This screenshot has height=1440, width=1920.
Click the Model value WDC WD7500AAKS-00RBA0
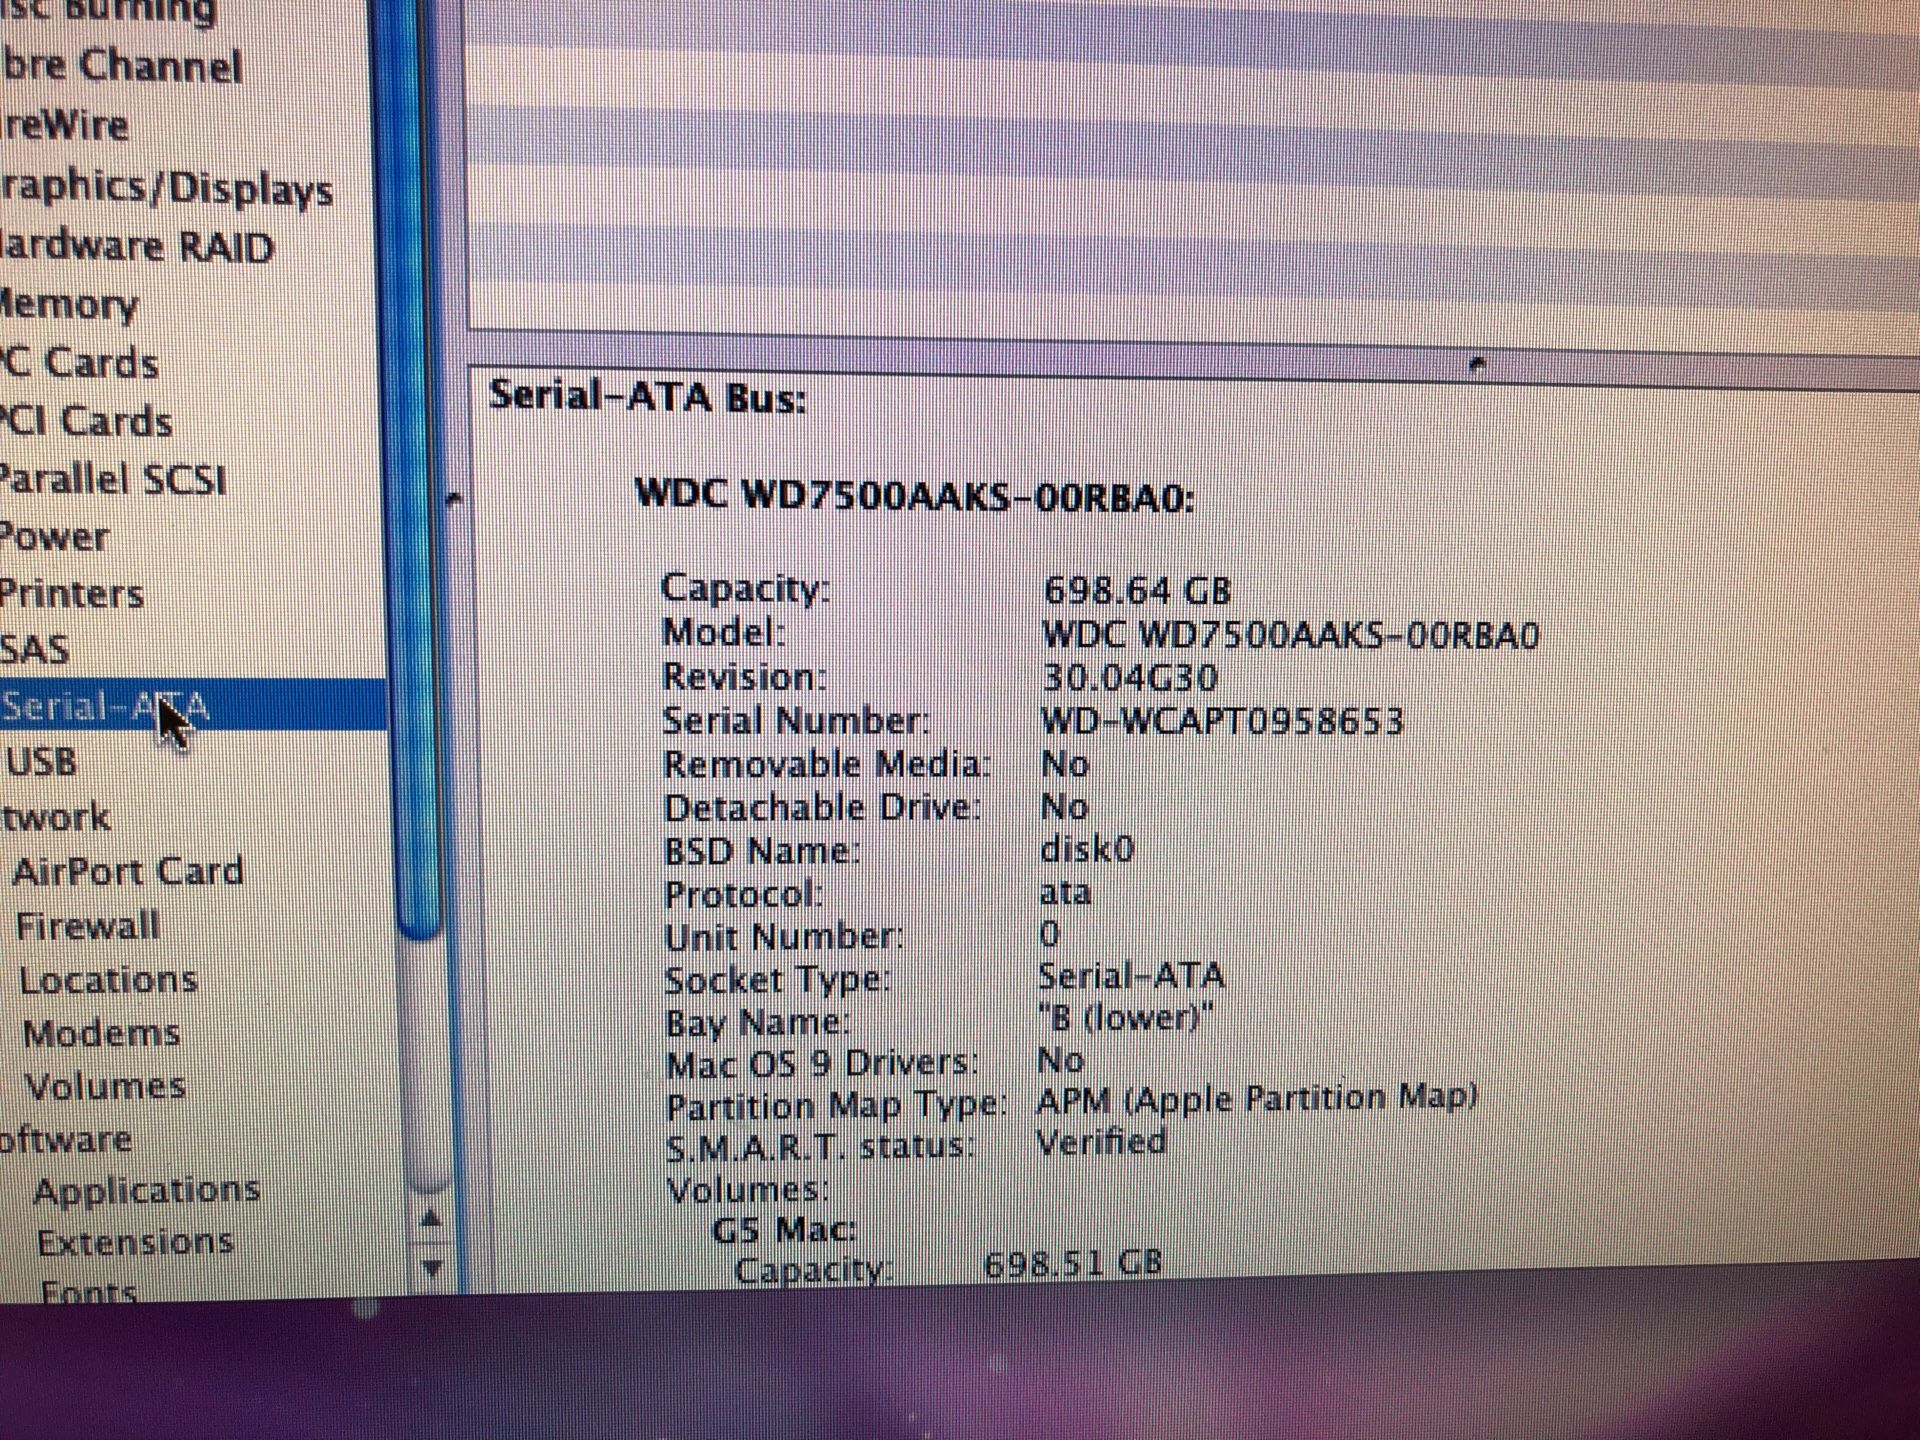[1290, 635]
